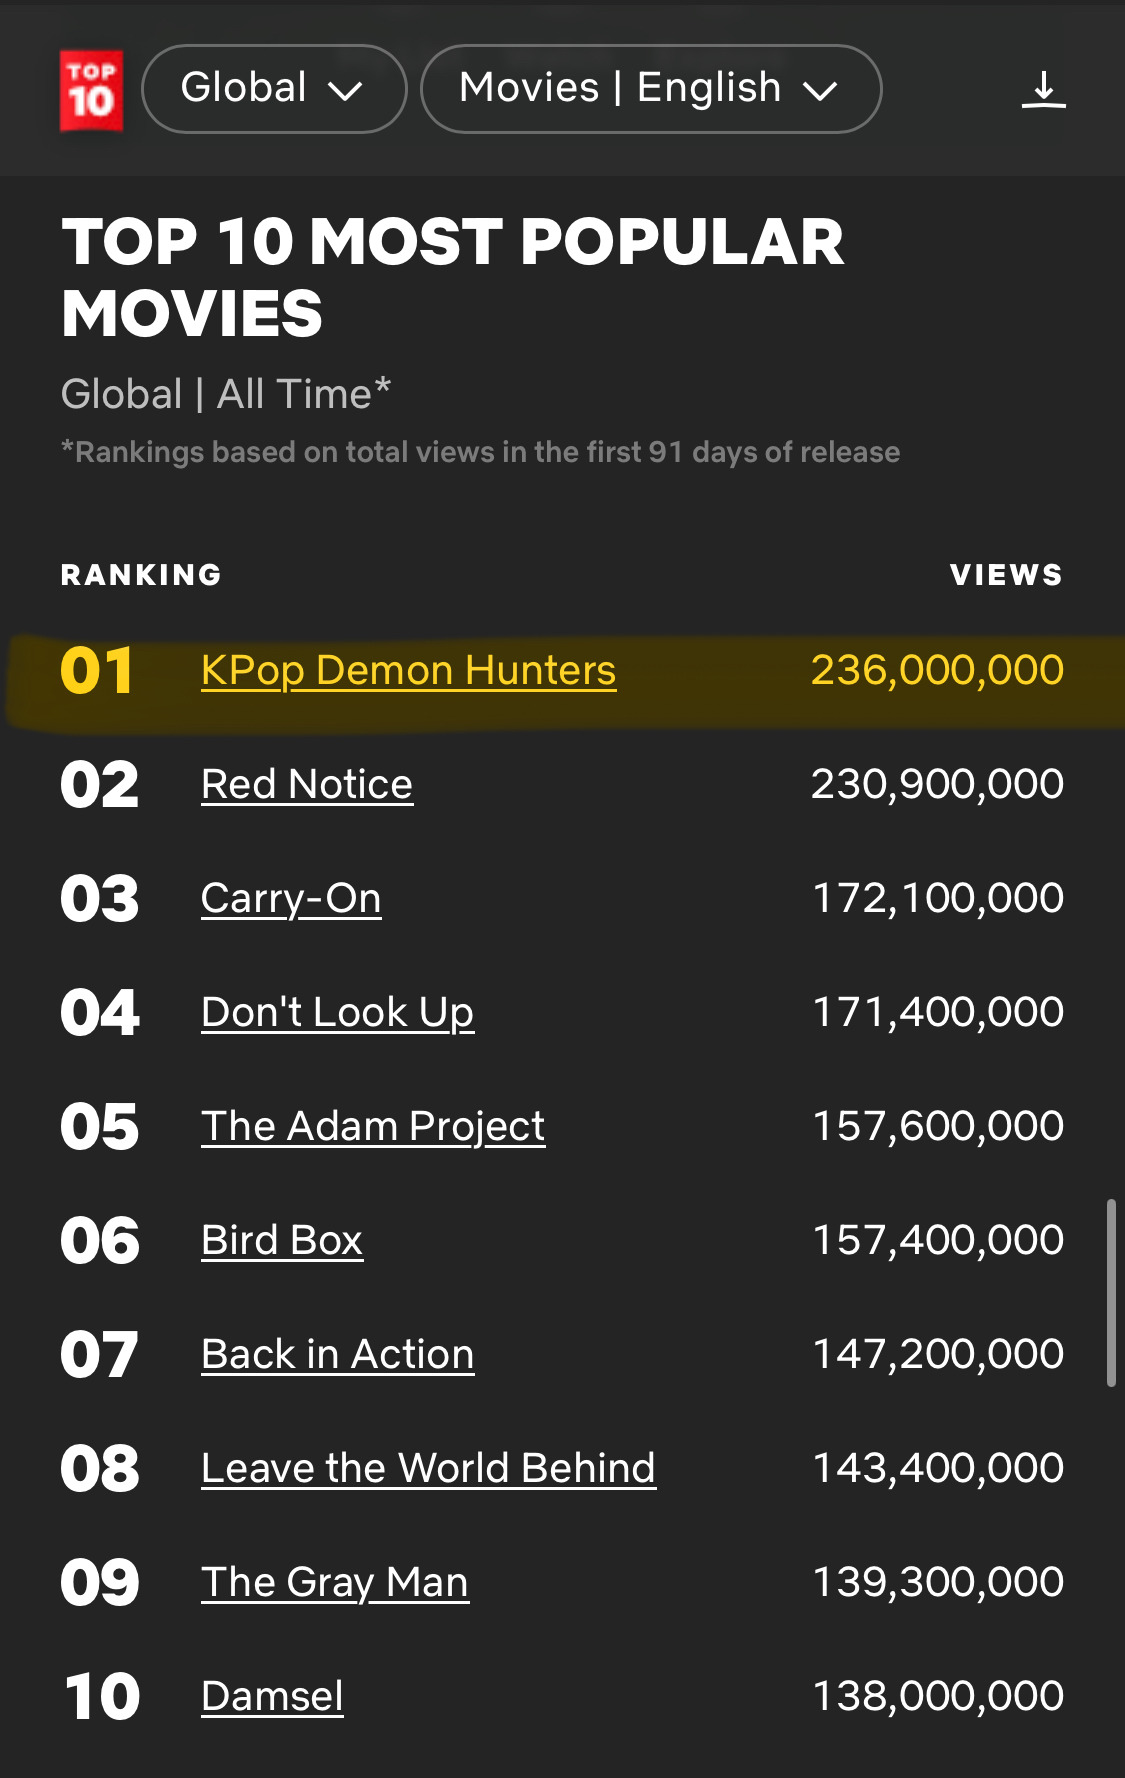Viewport: 1125px width, 1778px height.
Task: Click the VIEWS column header
Action: [x=1006, y=575]
